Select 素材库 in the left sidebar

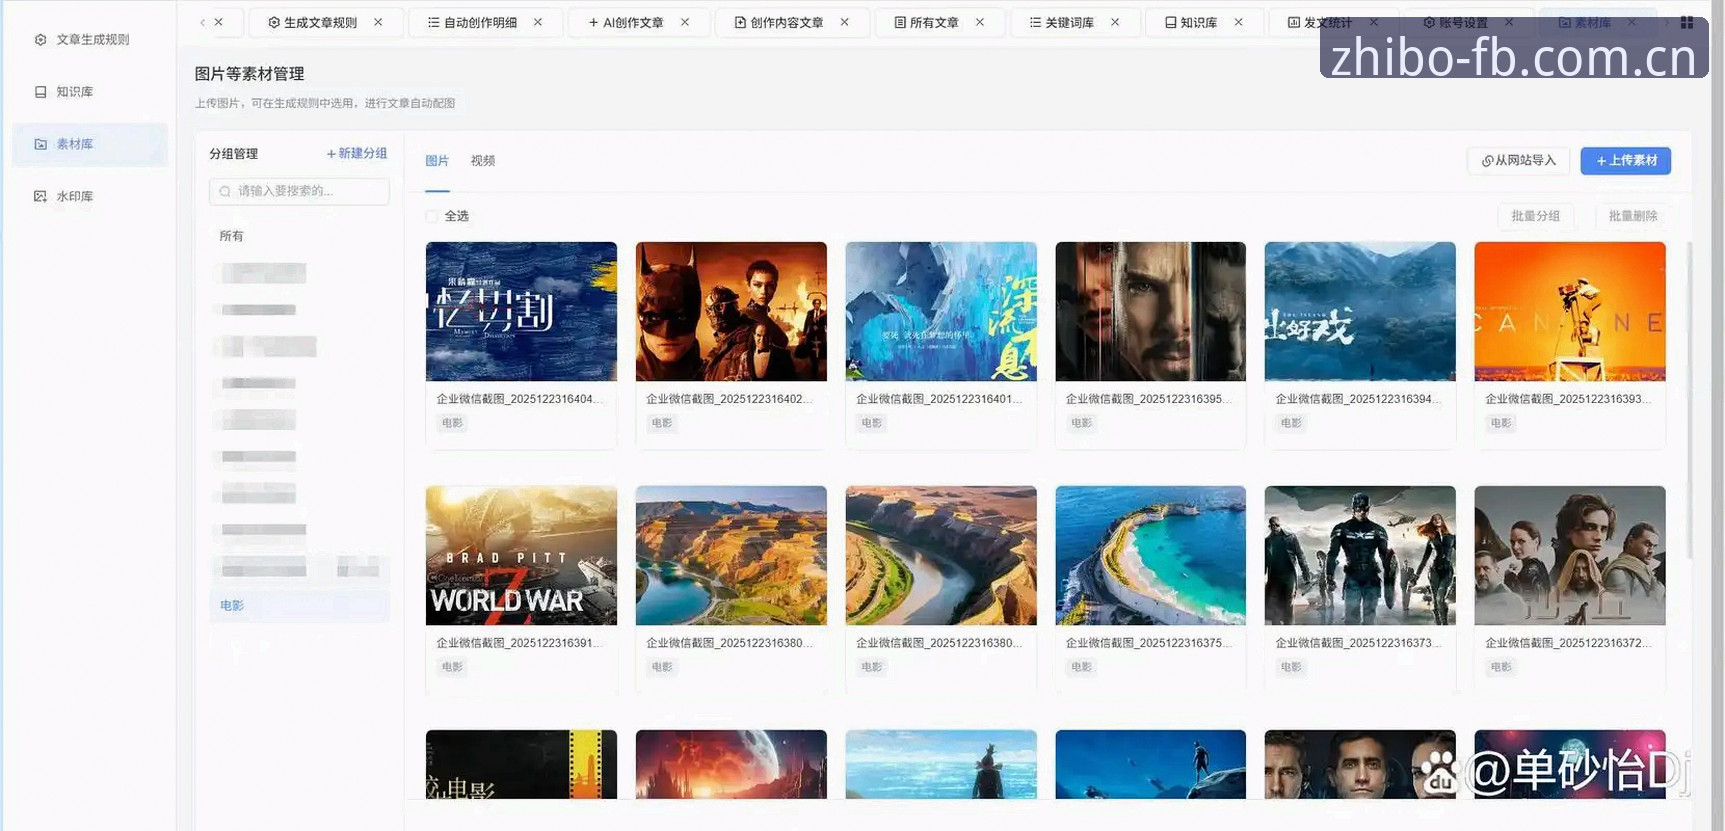coord(90,144)
